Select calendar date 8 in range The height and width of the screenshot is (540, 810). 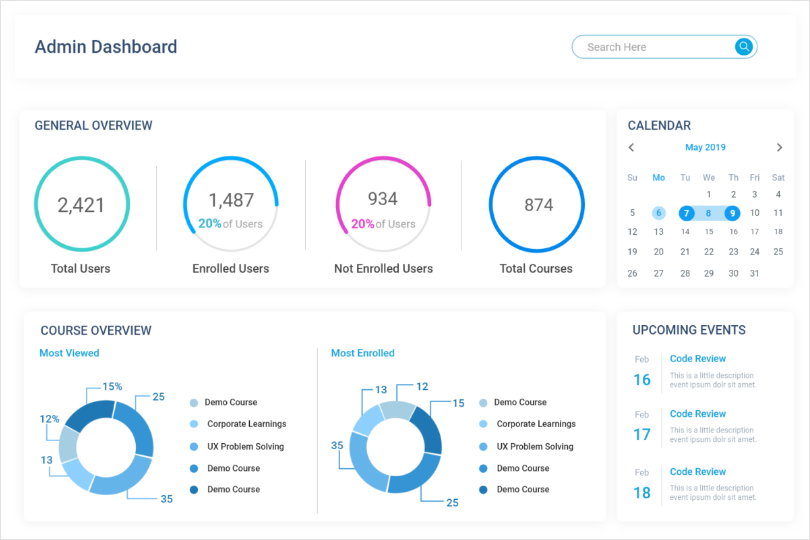coord(708,213)
